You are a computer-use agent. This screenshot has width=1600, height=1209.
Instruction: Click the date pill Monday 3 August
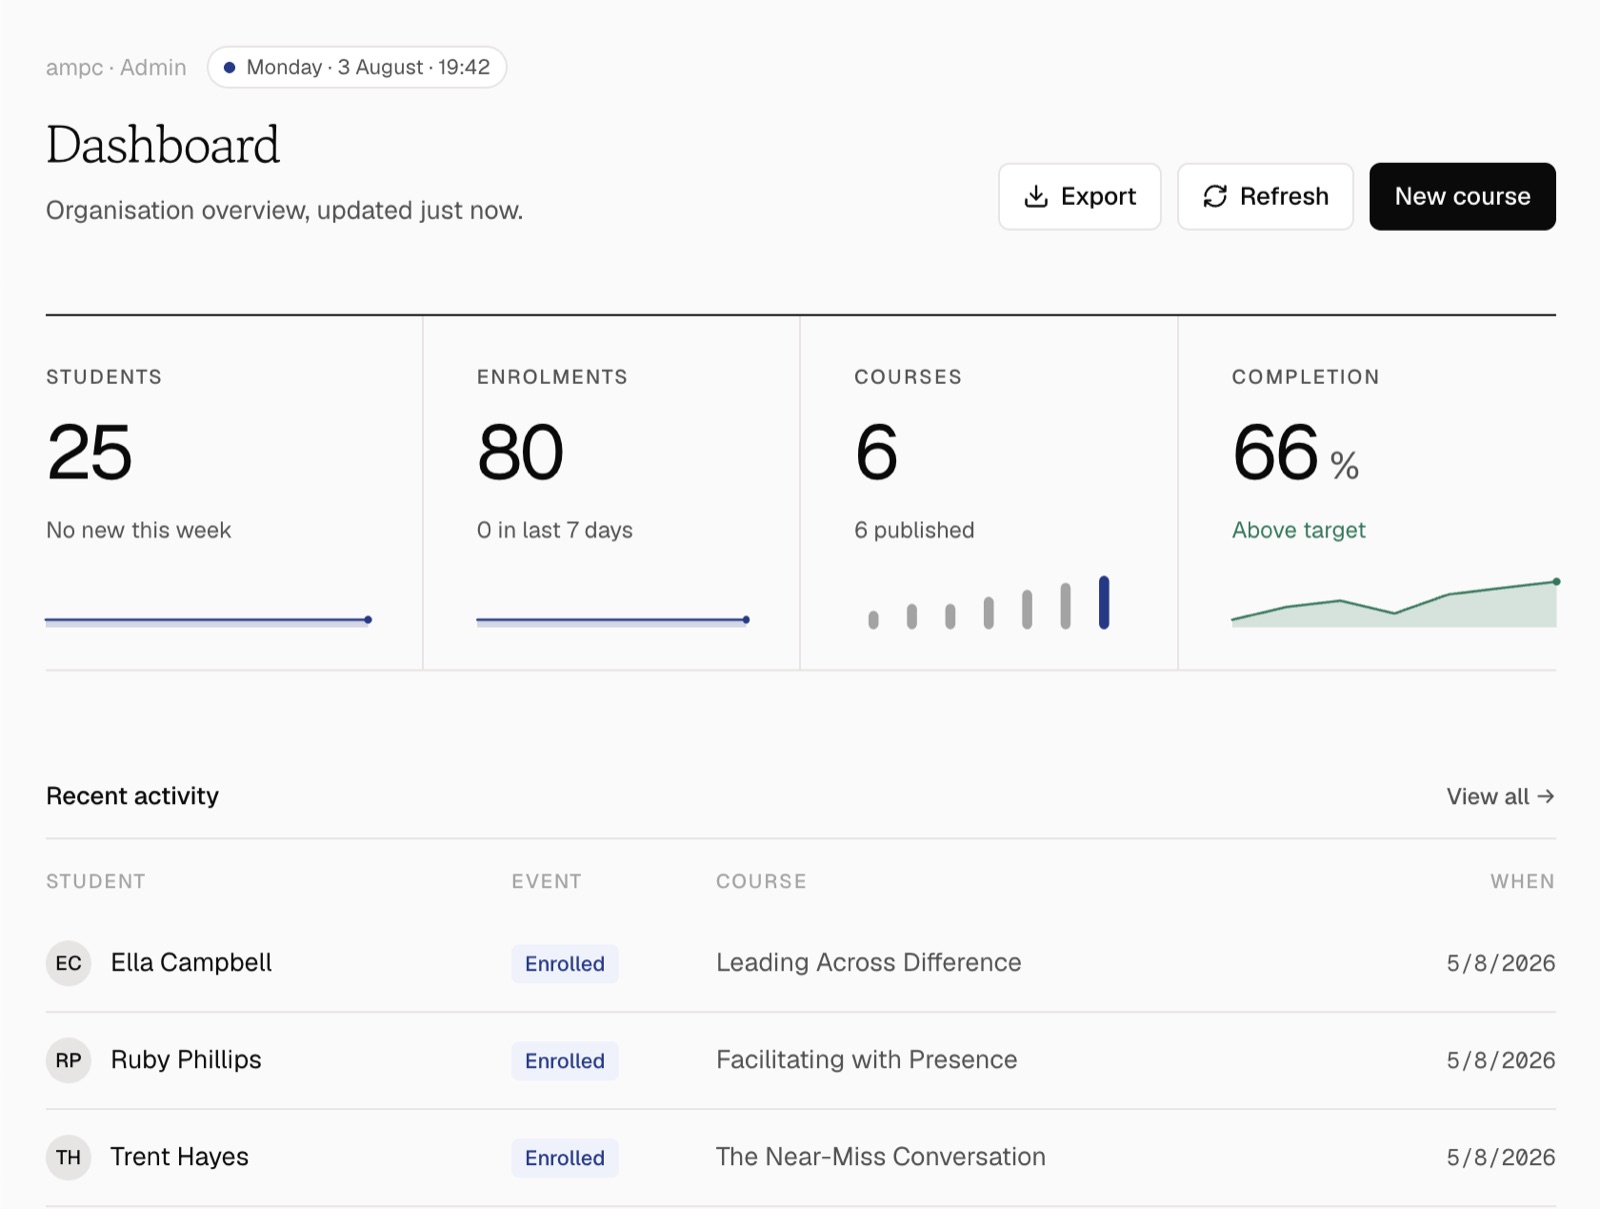point(357,67)
